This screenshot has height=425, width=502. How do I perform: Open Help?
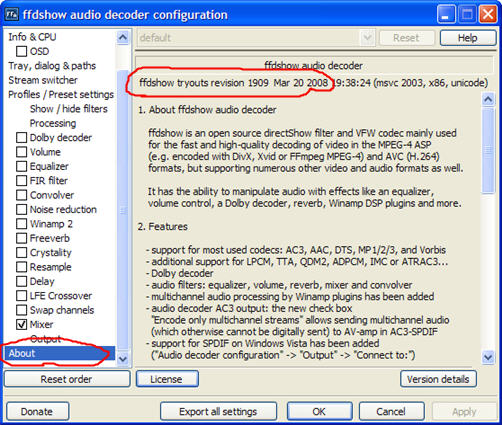(468, 38)
